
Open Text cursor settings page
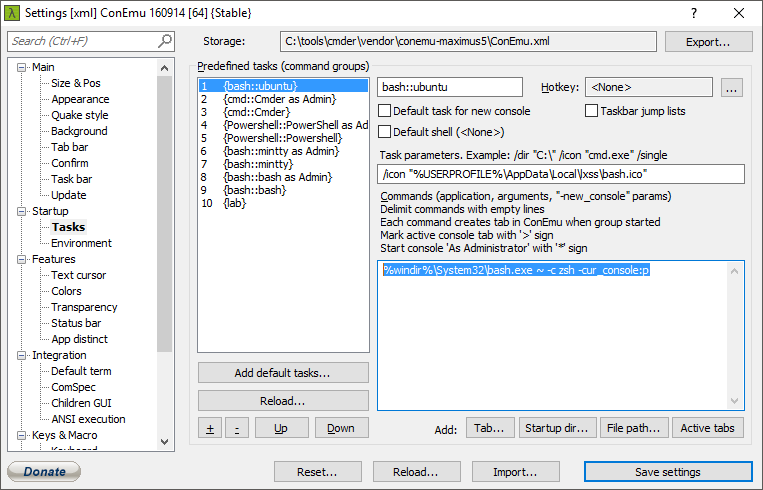(78, 275)
